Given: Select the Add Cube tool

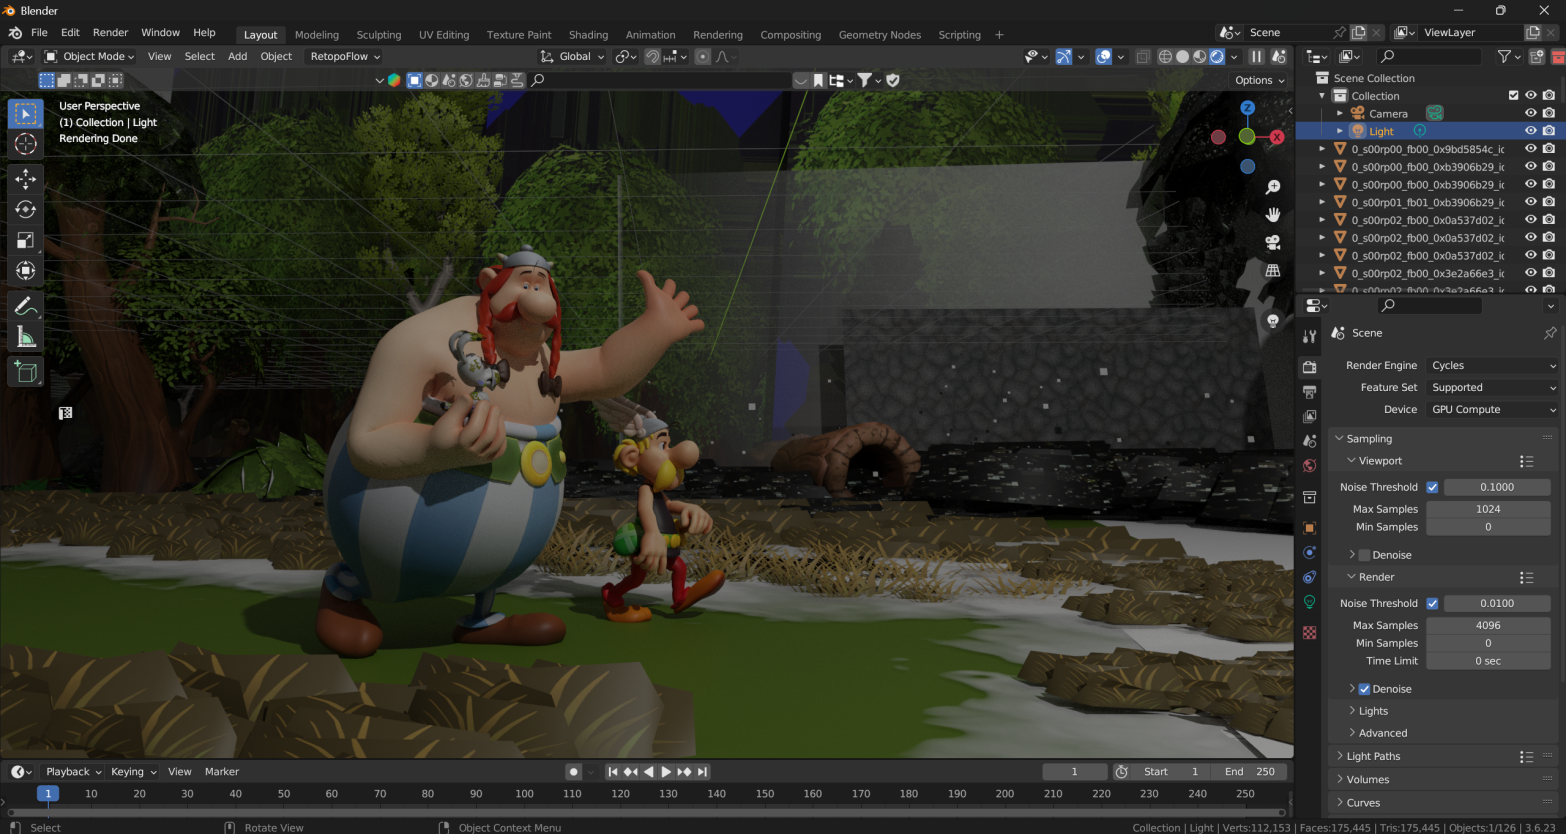Looking at the screenshot, I should (26, 372).
